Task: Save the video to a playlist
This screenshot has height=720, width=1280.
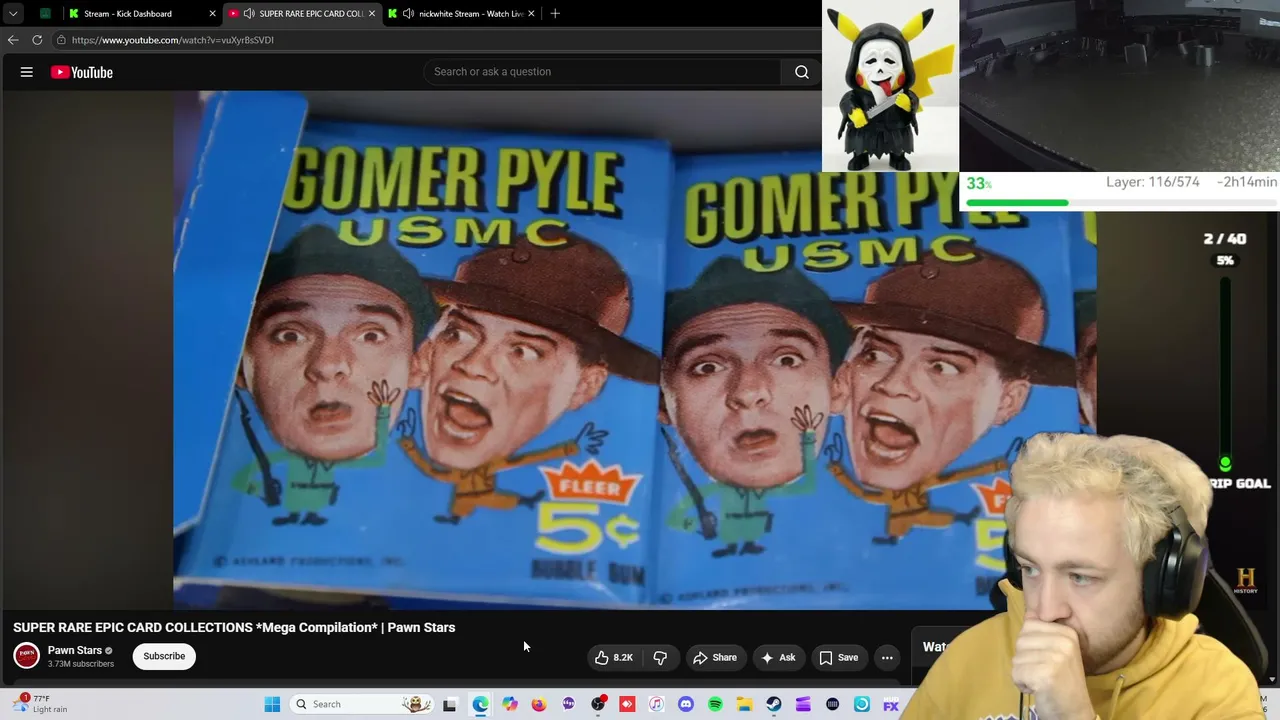Action: click(839, 657)
